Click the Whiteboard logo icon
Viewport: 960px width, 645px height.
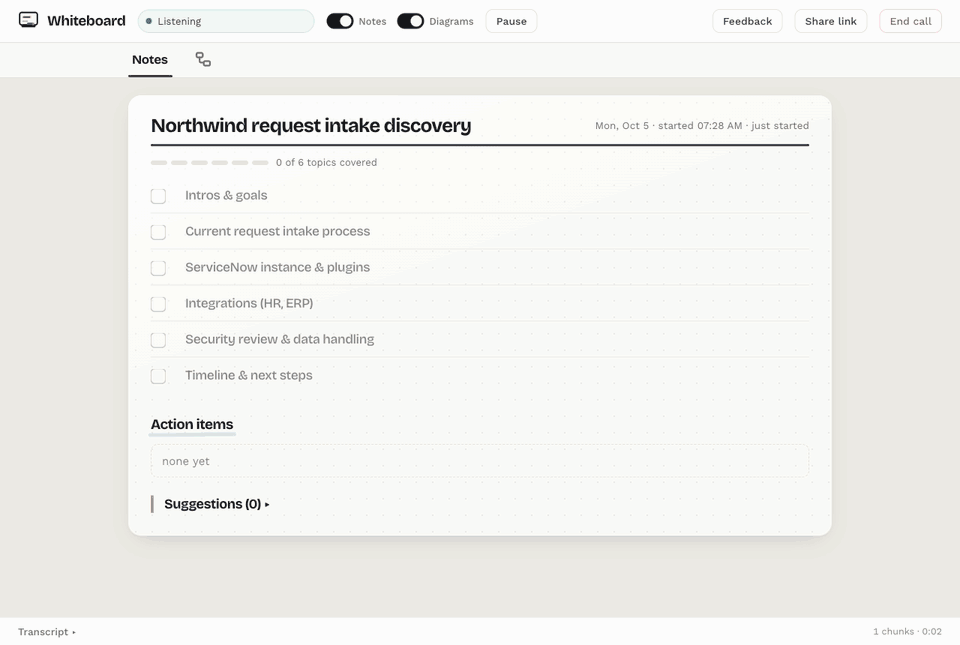pos(28,20)
